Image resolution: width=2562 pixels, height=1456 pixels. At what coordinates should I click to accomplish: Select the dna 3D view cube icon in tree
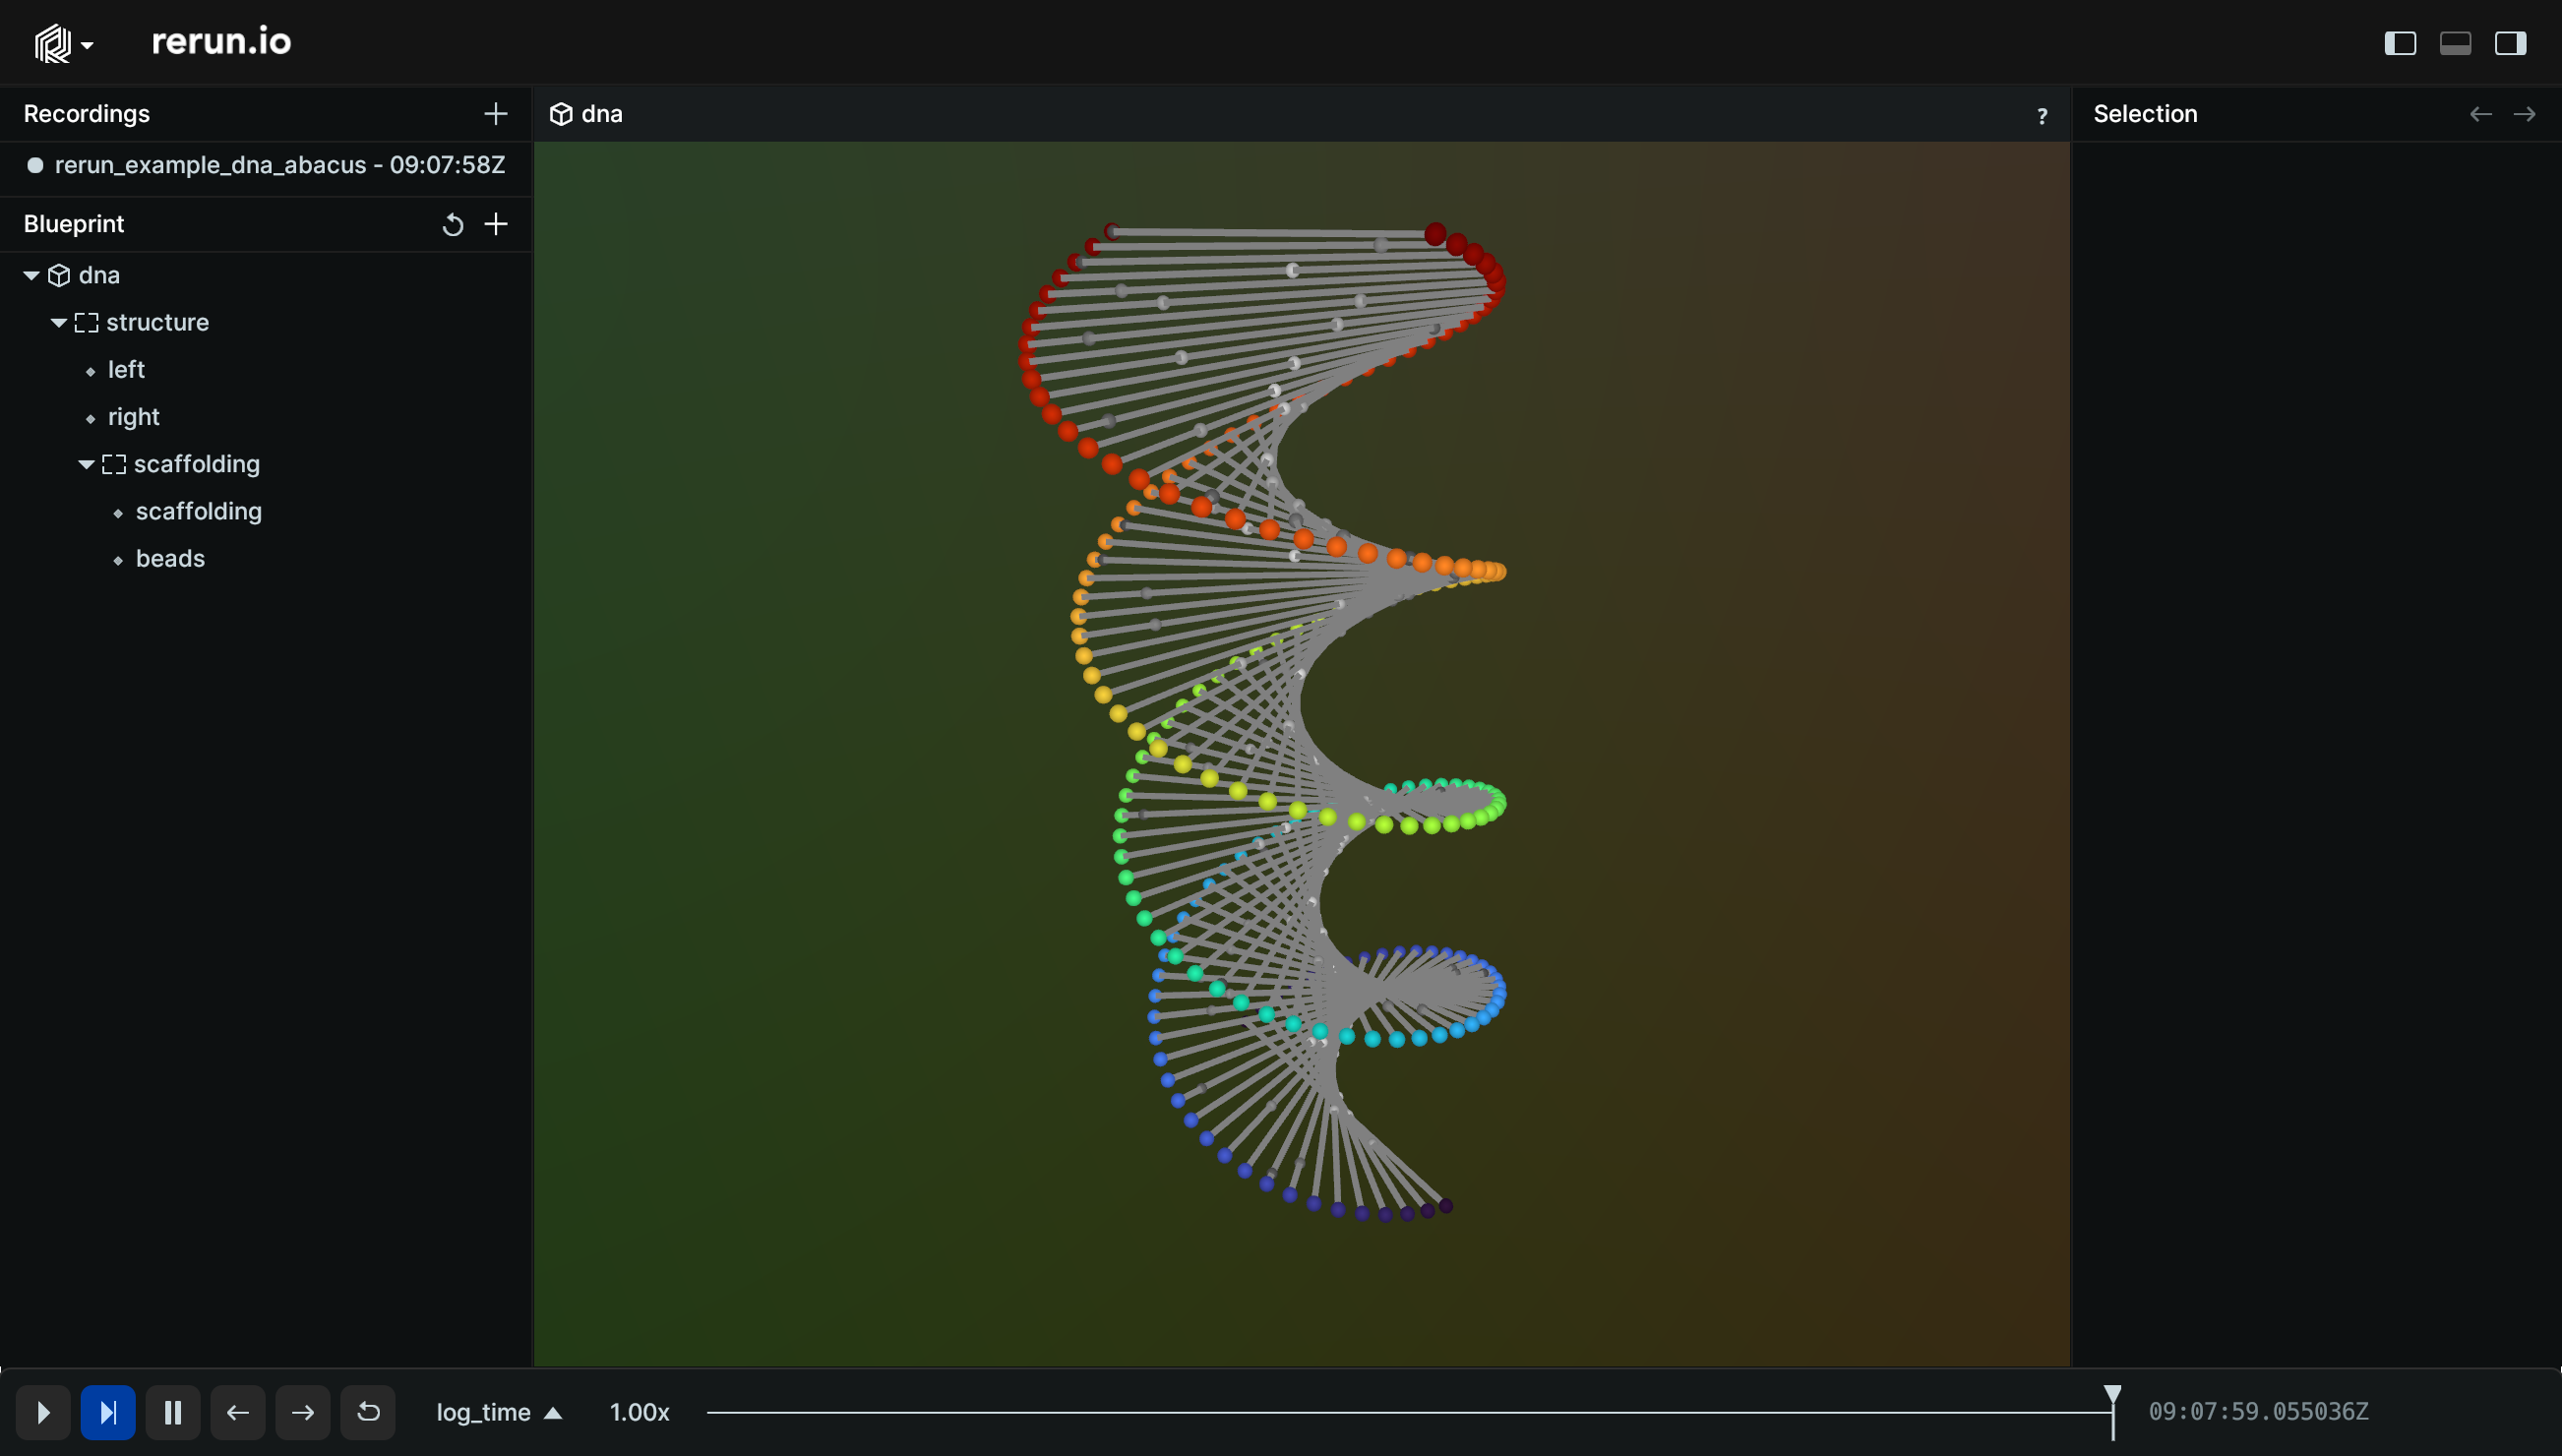(59, 275)
